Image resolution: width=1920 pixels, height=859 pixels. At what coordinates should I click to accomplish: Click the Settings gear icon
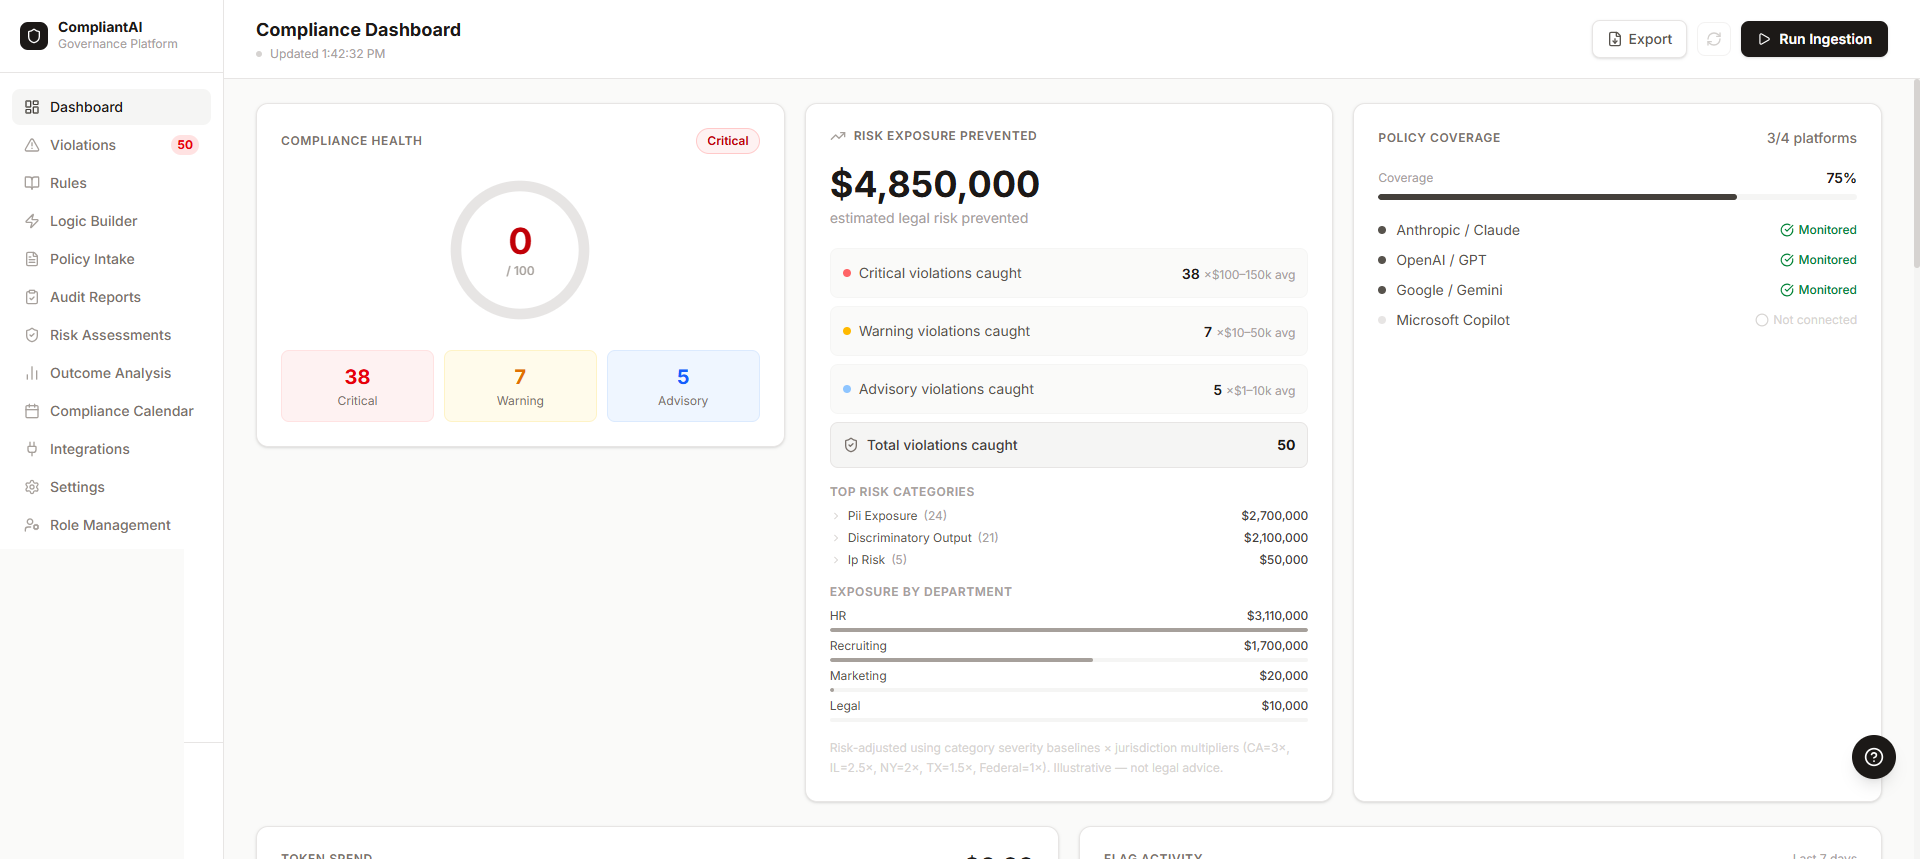[x=32, y=487]
